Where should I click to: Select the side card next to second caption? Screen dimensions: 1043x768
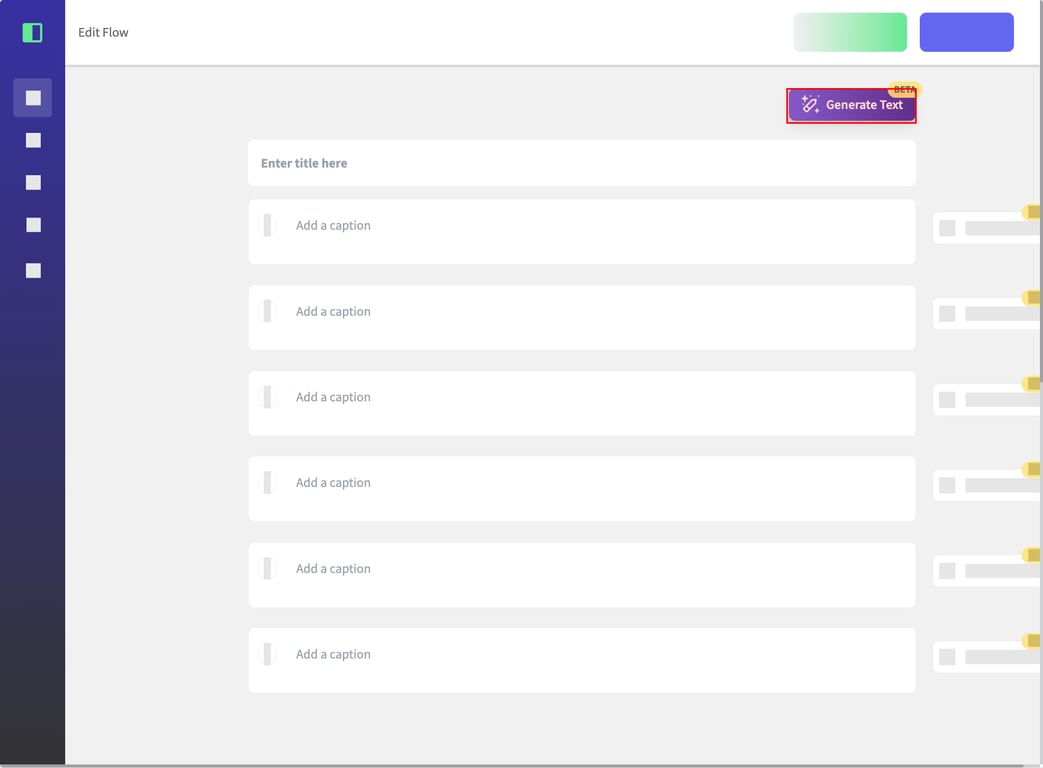point(986,314)
